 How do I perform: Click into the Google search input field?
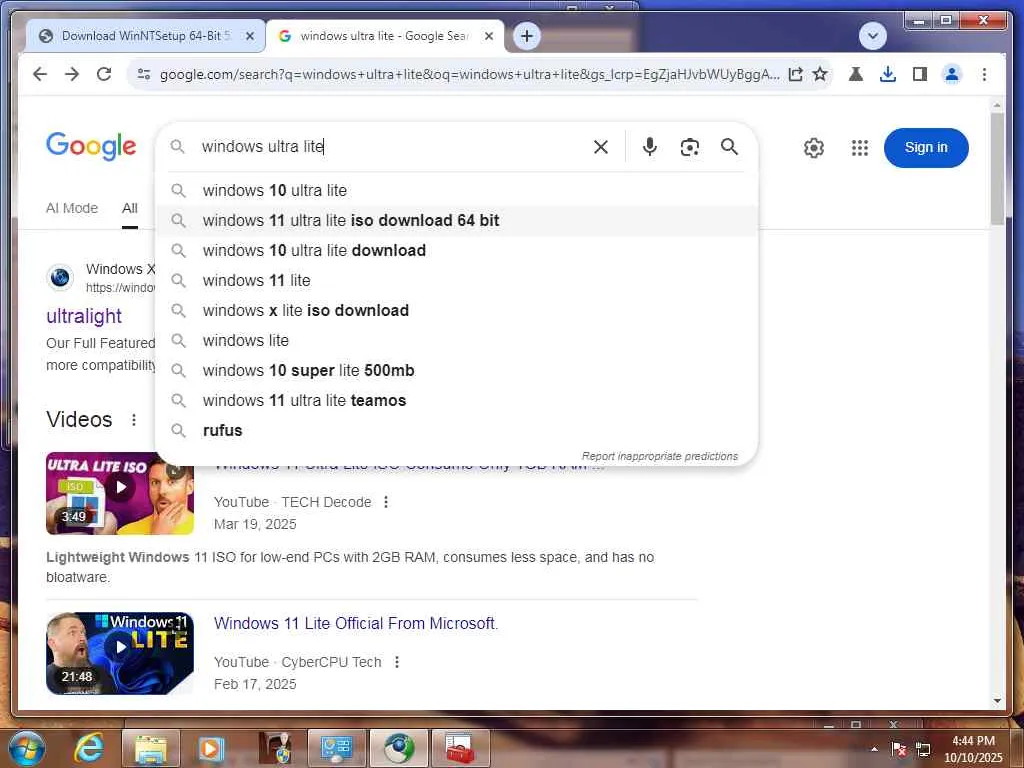pyautogui.click(x=392, y=147)
